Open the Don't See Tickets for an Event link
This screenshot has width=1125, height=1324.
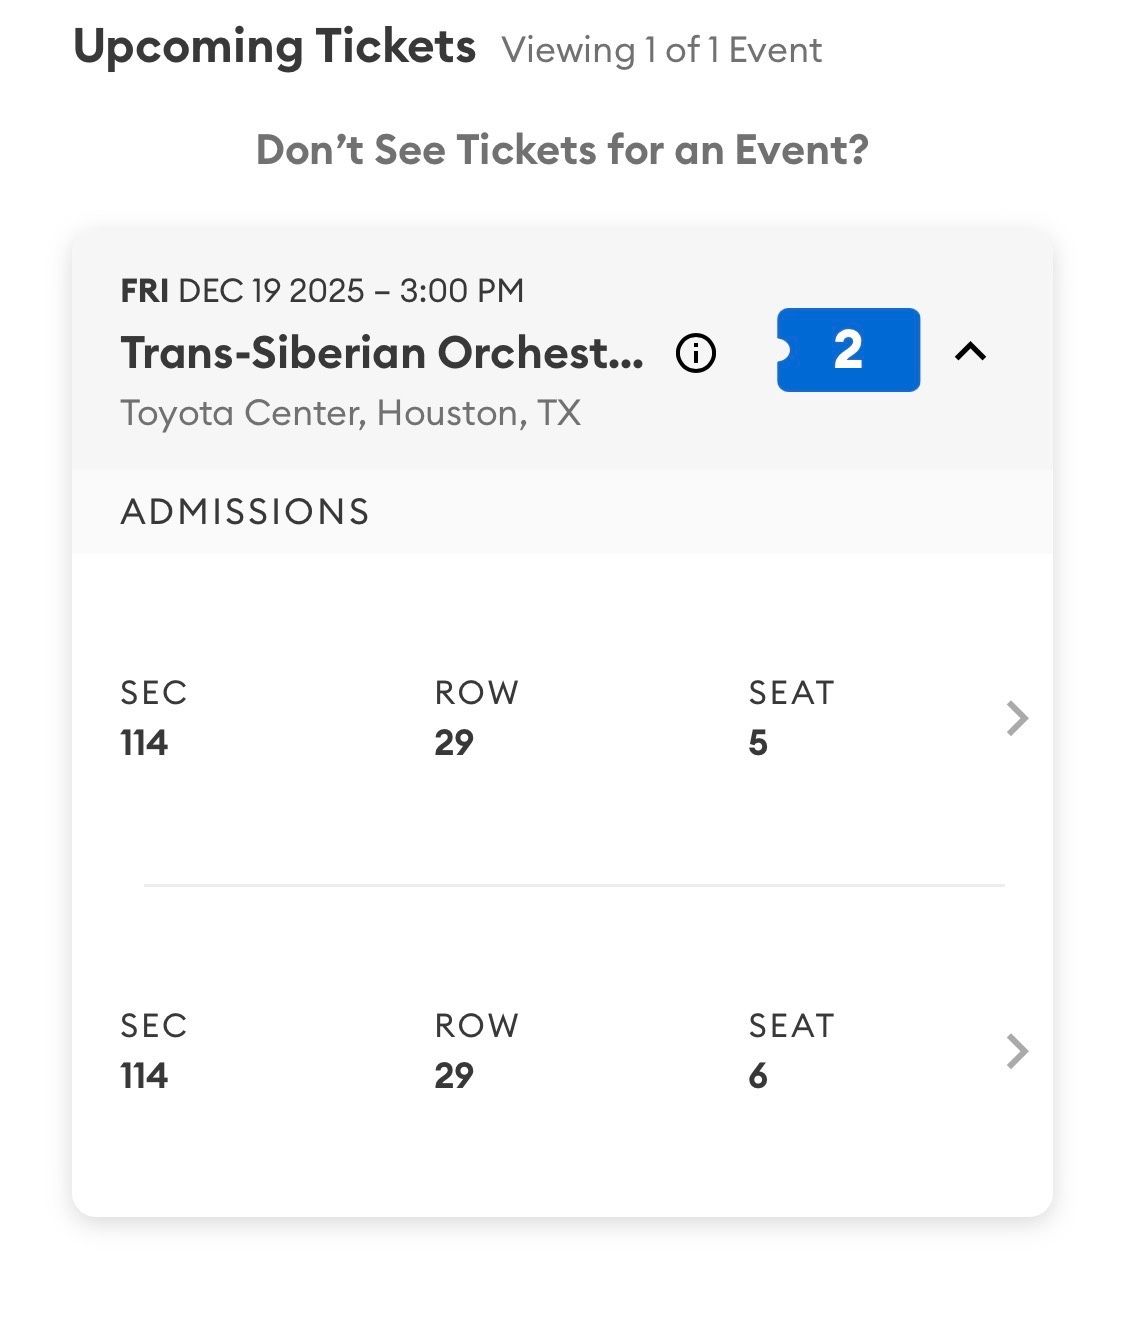pyautogui.click(x=562, y=149)
